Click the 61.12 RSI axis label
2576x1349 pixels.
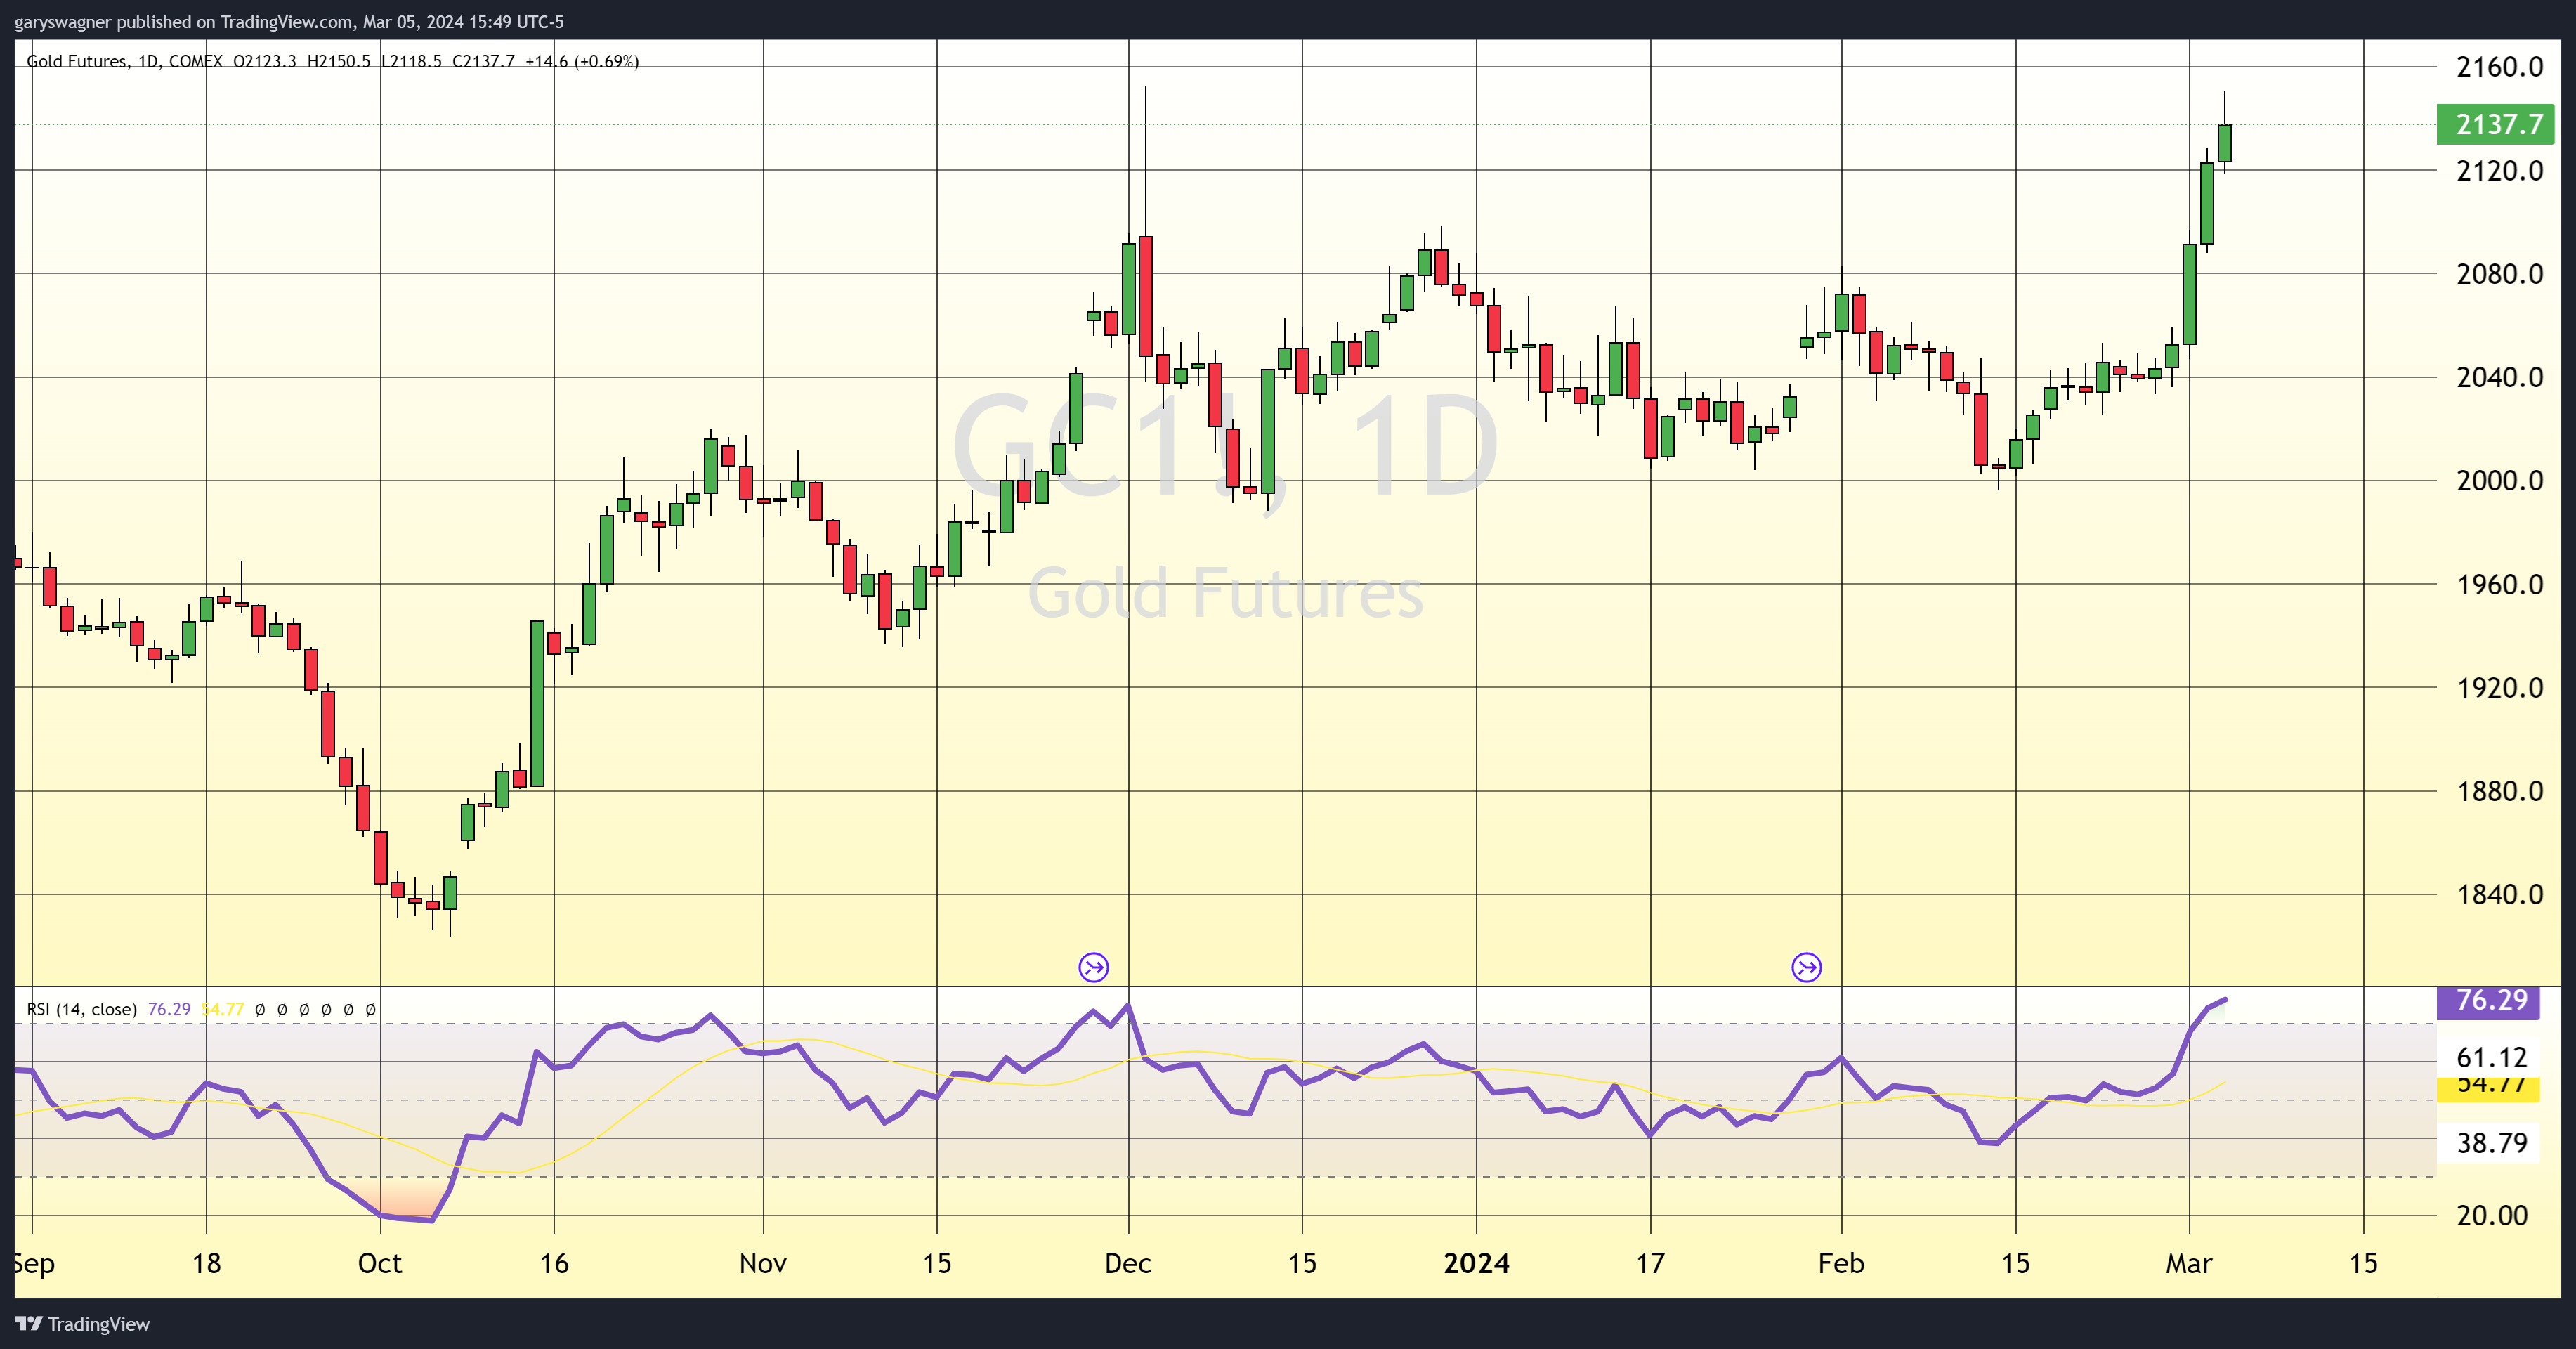point(2491,1057)
